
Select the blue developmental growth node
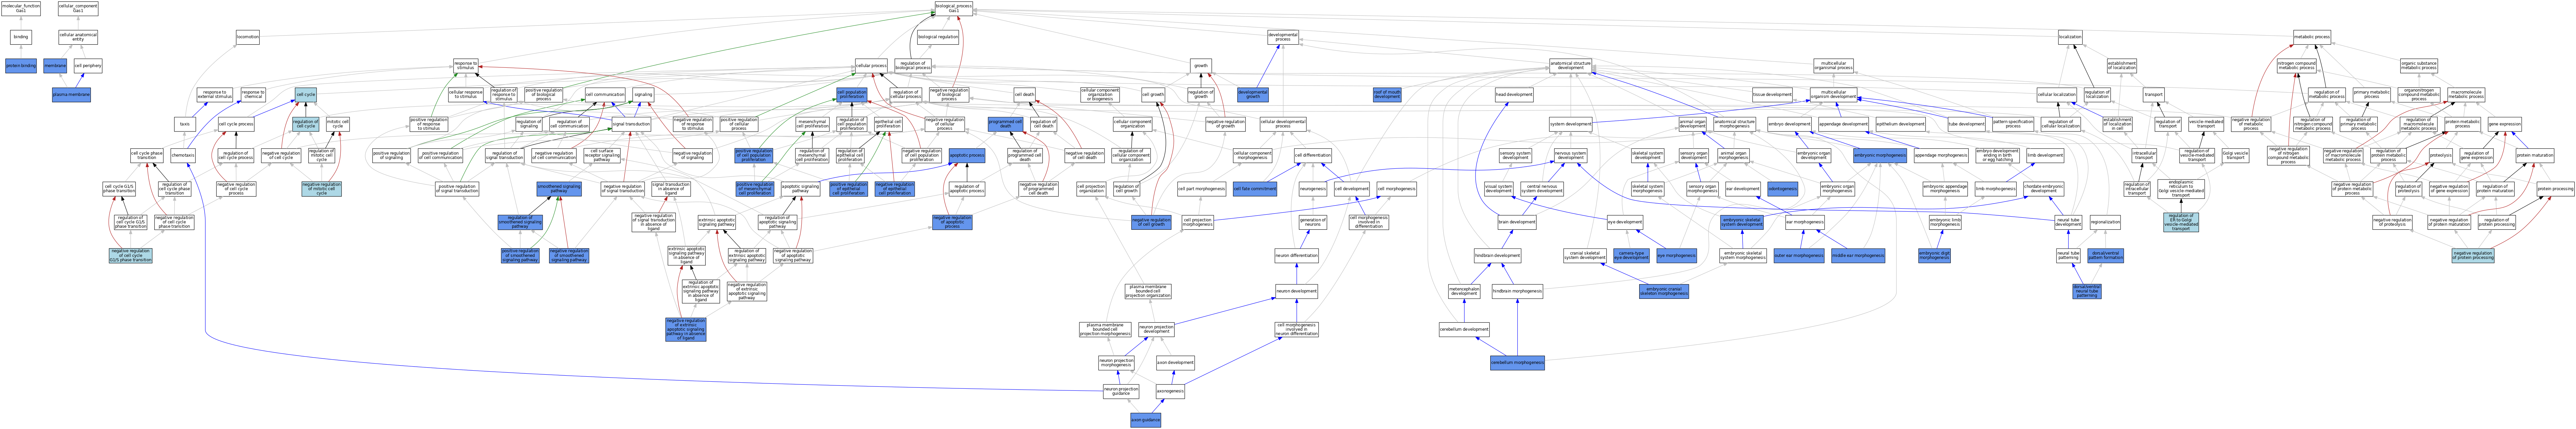[1253, 95]
